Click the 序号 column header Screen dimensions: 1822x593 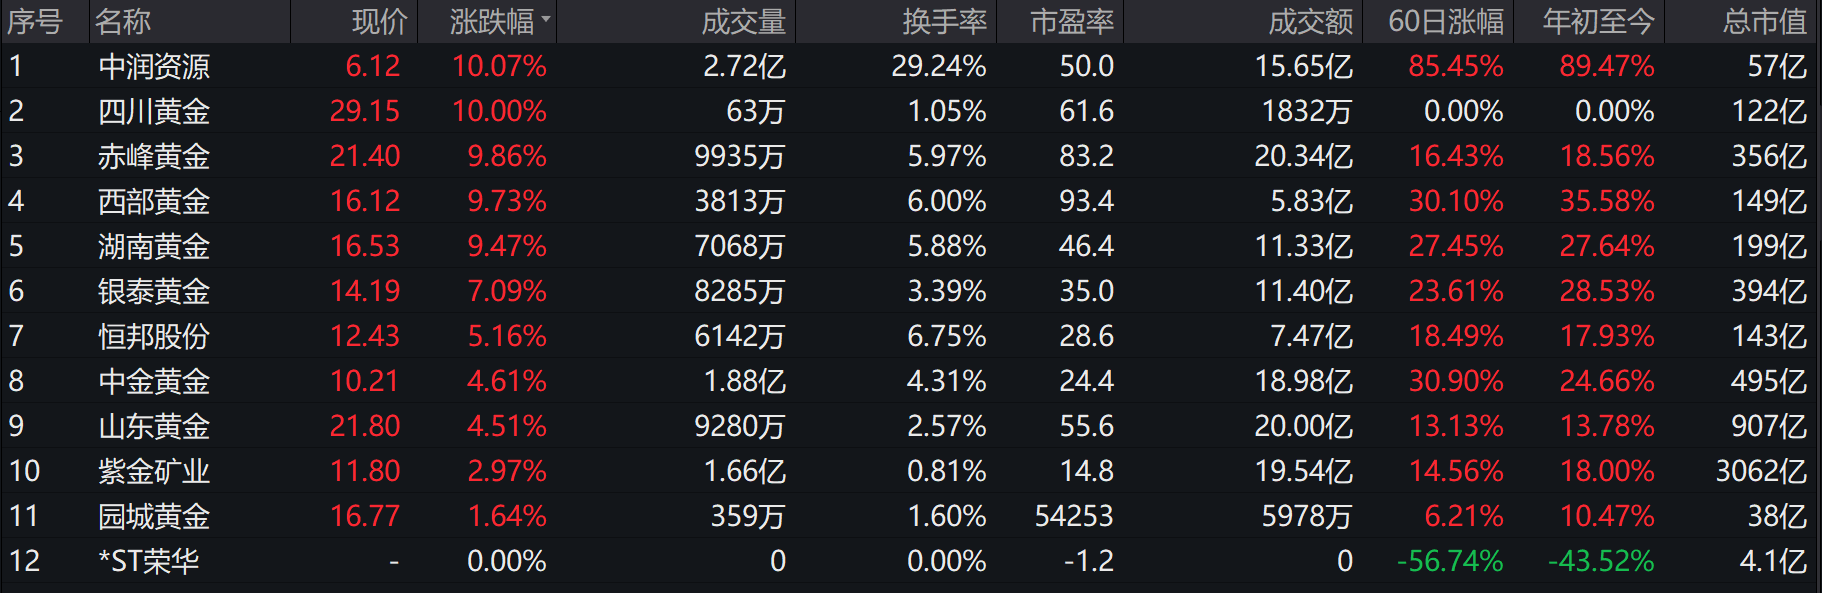[x=35, y=21]
